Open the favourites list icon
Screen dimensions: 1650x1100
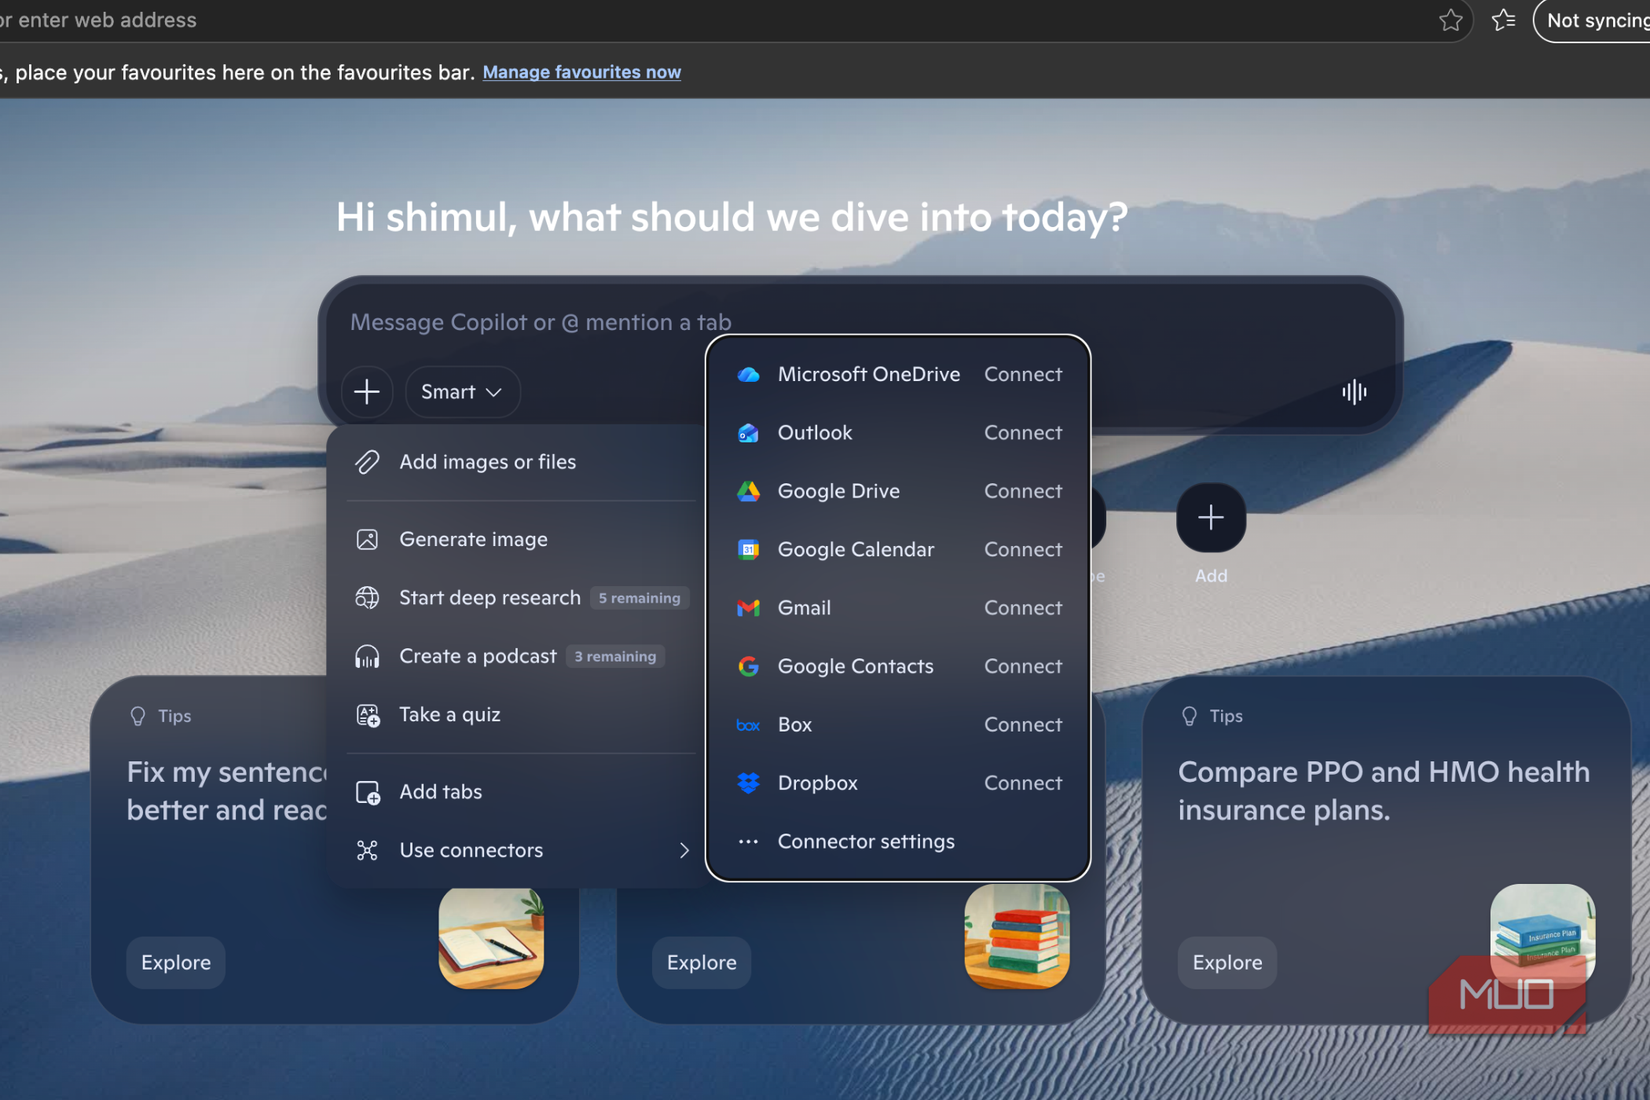click(x=1503, y=20)
